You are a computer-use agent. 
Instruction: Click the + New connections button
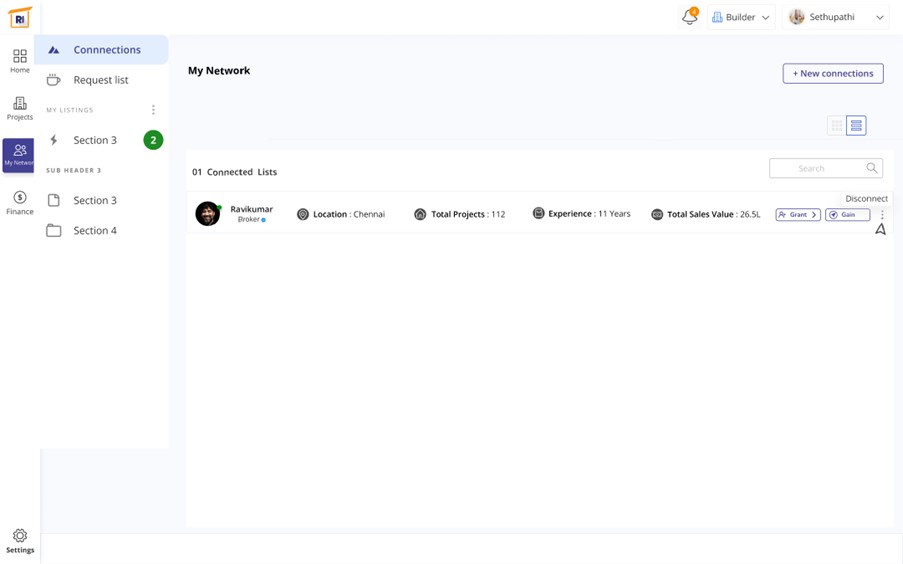tap(833, 74)
